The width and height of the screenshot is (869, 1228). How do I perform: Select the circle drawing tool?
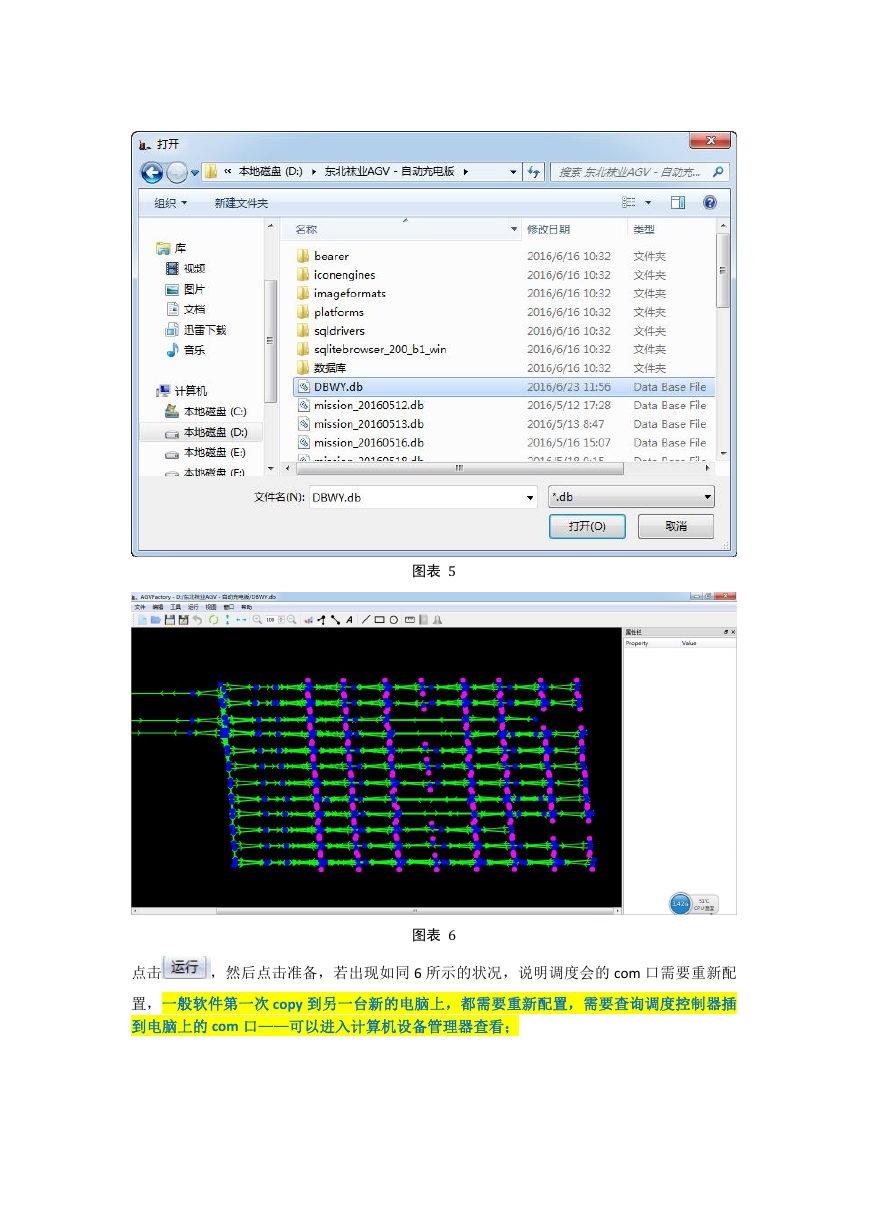point(394,620)
